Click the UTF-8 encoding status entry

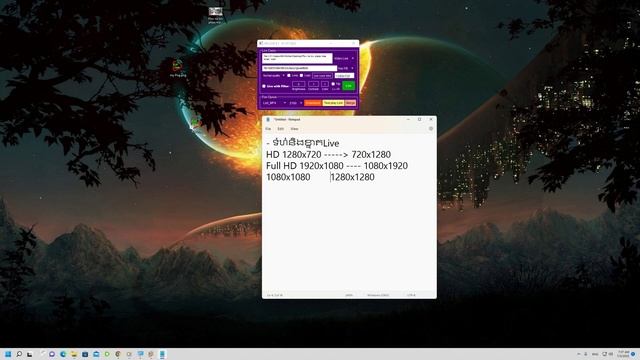click(x=411, y=295)
